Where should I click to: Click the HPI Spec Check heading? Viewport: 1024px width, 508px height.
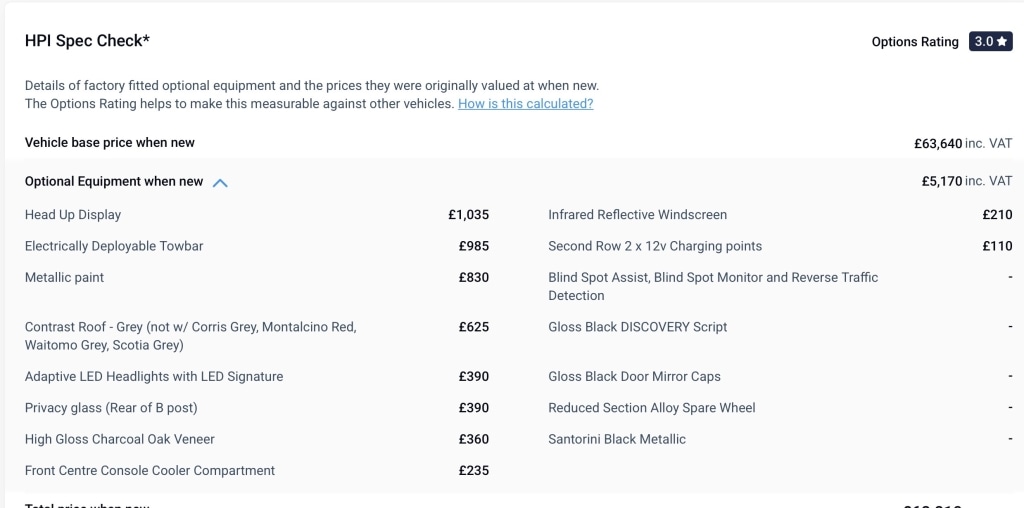point(87,41)
